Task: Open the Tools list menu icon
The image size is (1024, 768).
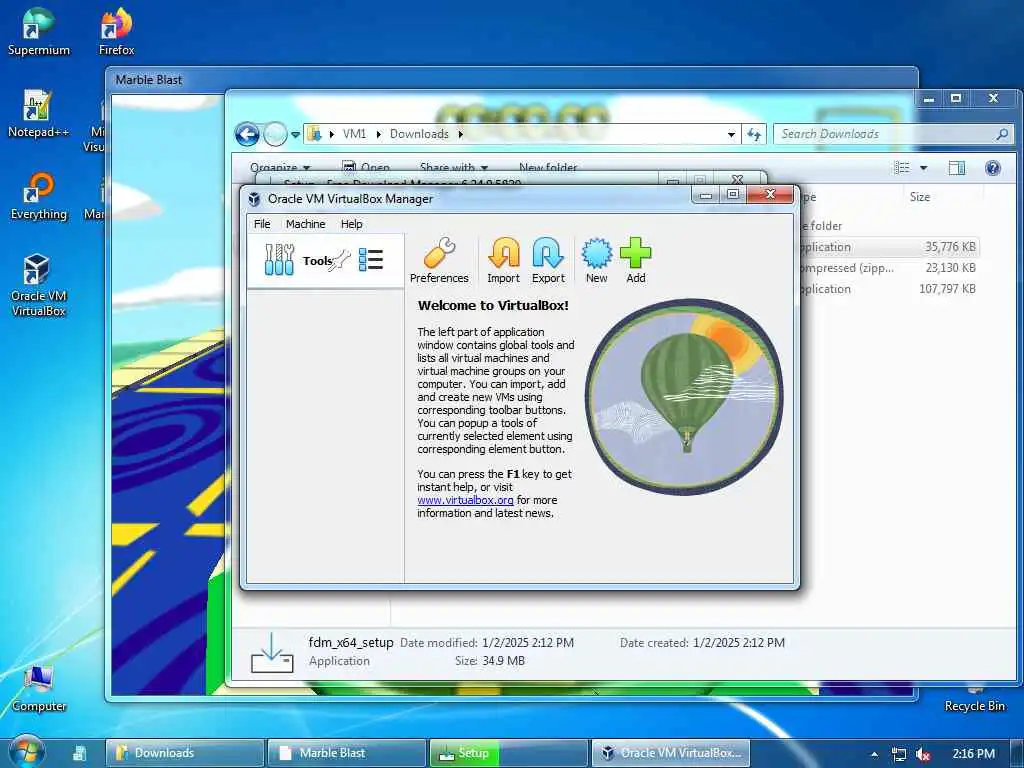Action: coord(371,260)
